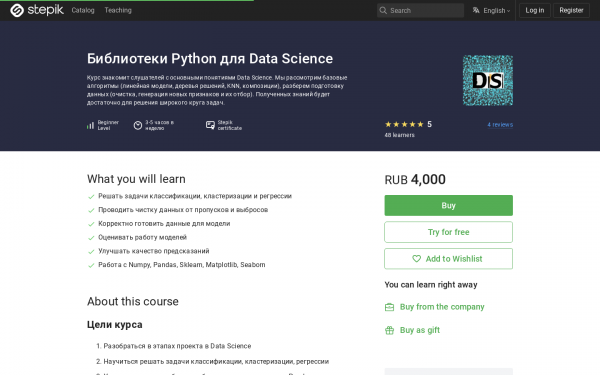Focus the Search input field

tap(420, 10)
